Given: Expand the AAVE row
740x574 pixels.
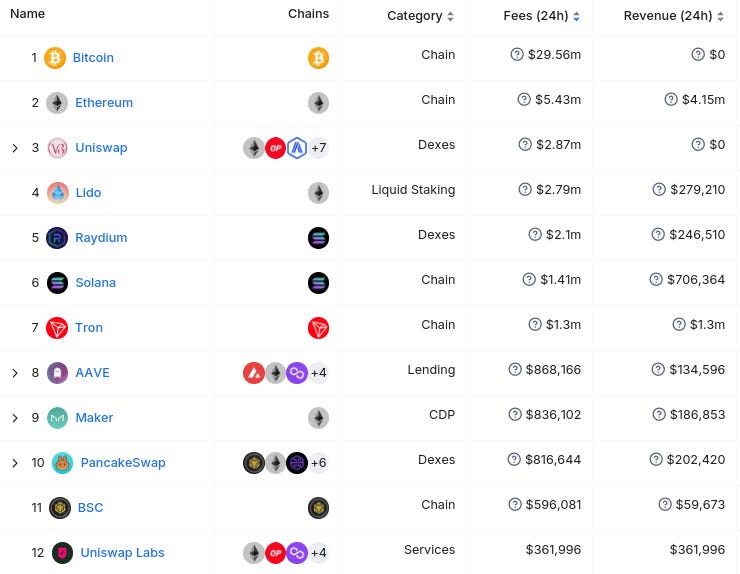Looking at the screenshot, I should tap(15, 373).
